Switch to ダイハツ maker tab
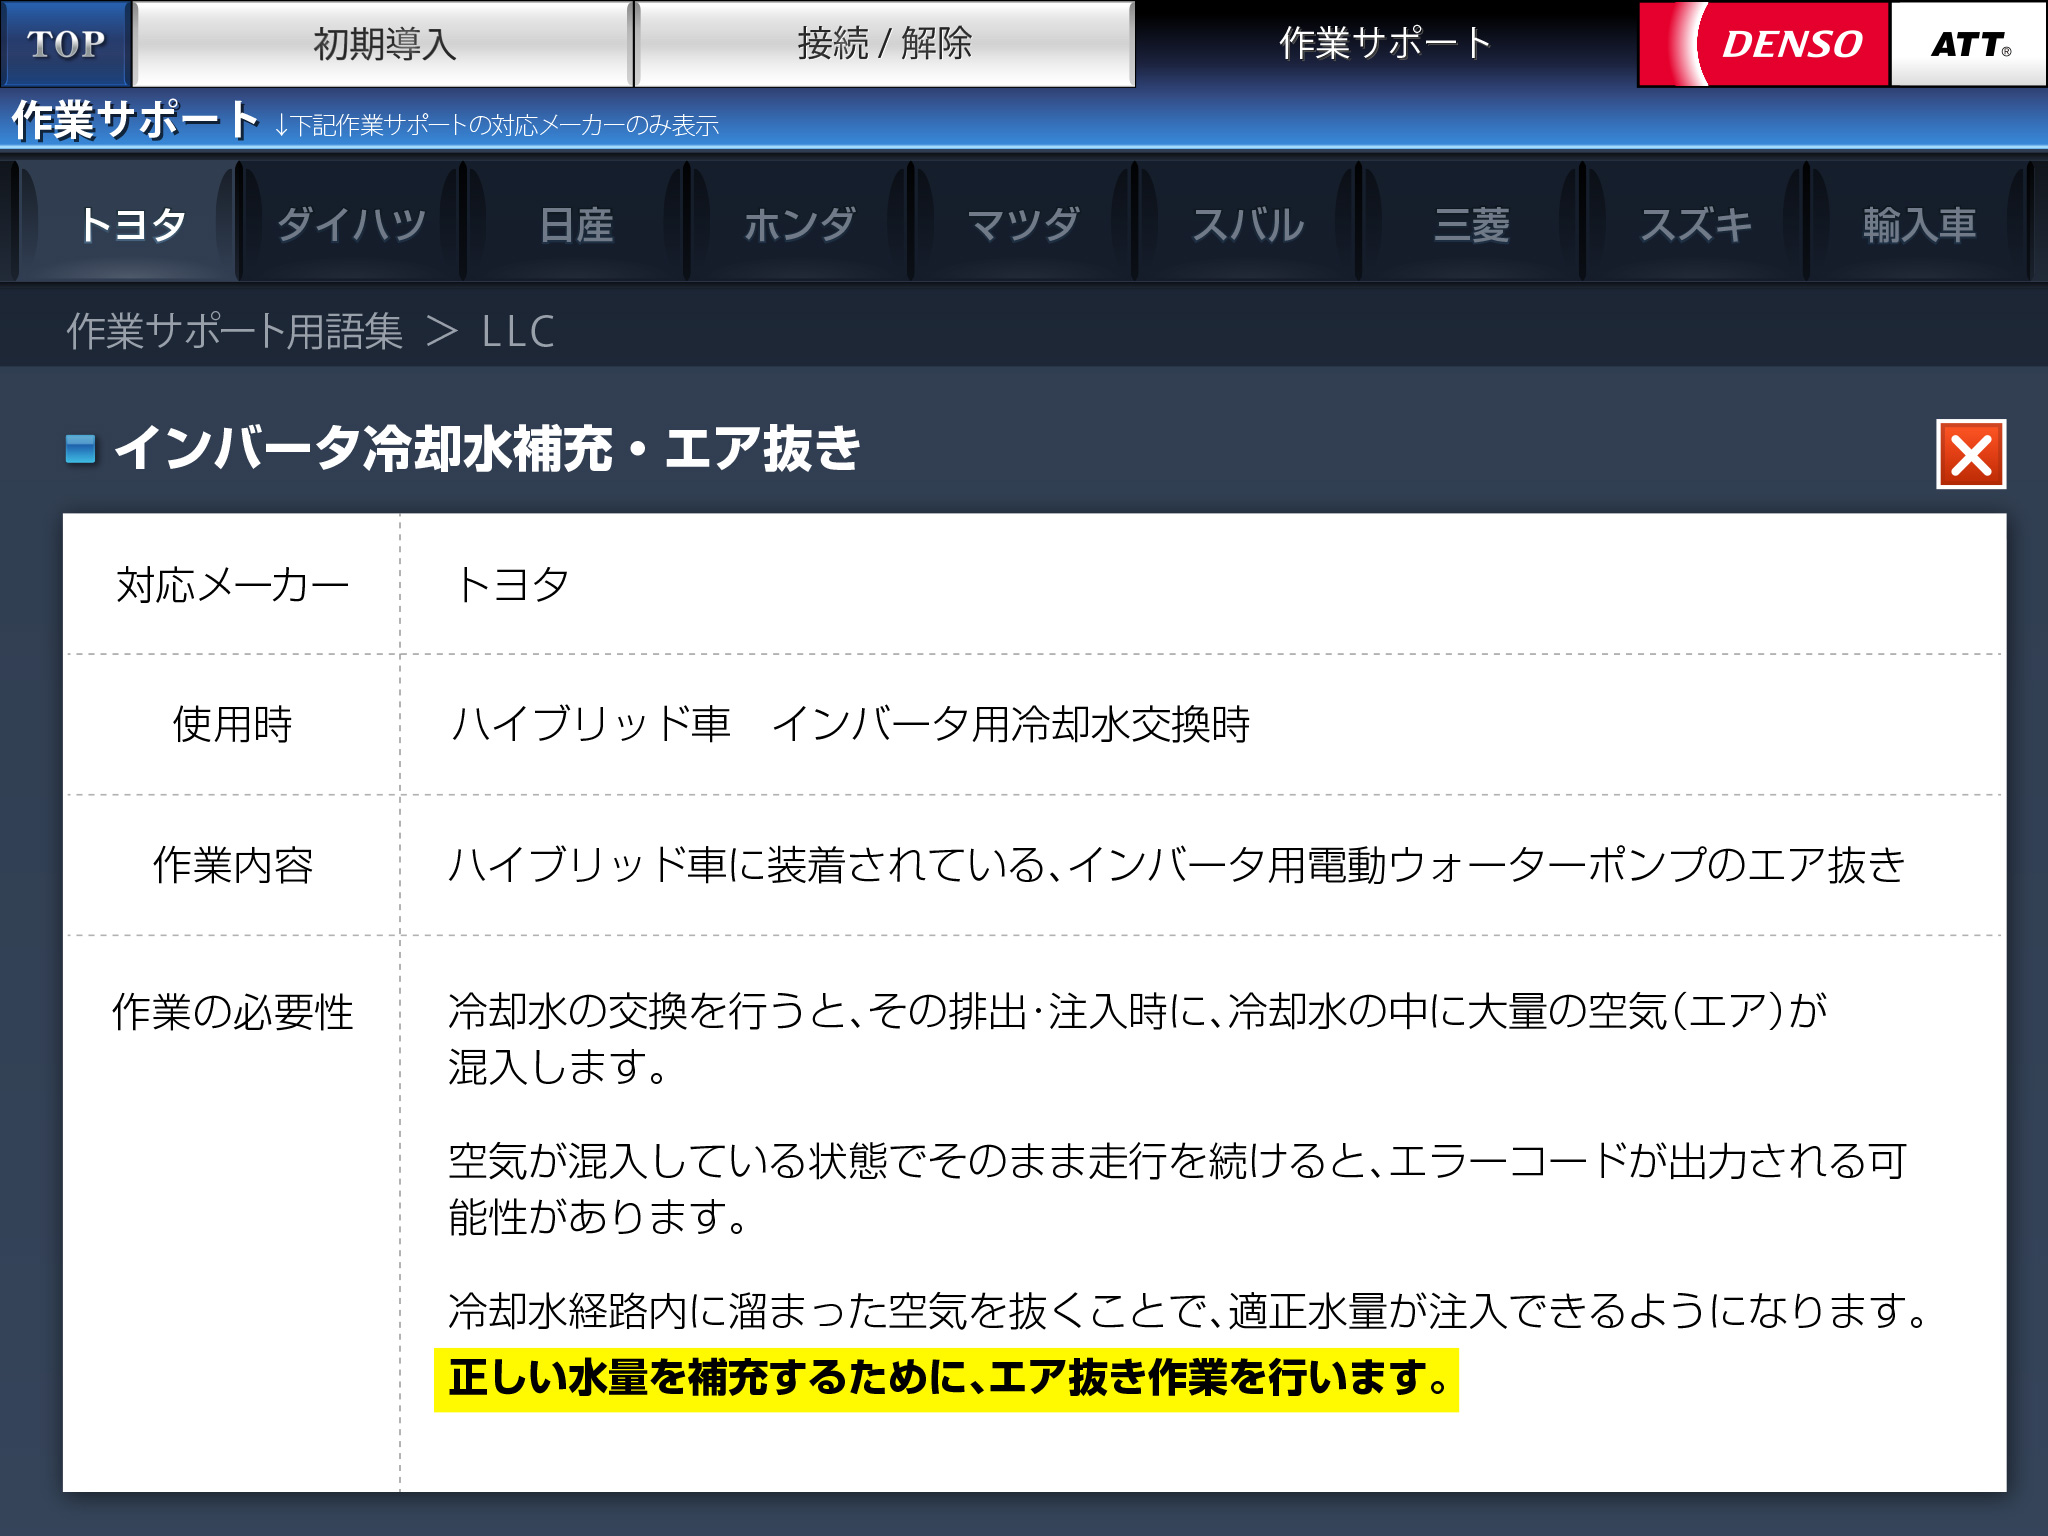This screenshot has width=2048, height=1536. [352, 224]
